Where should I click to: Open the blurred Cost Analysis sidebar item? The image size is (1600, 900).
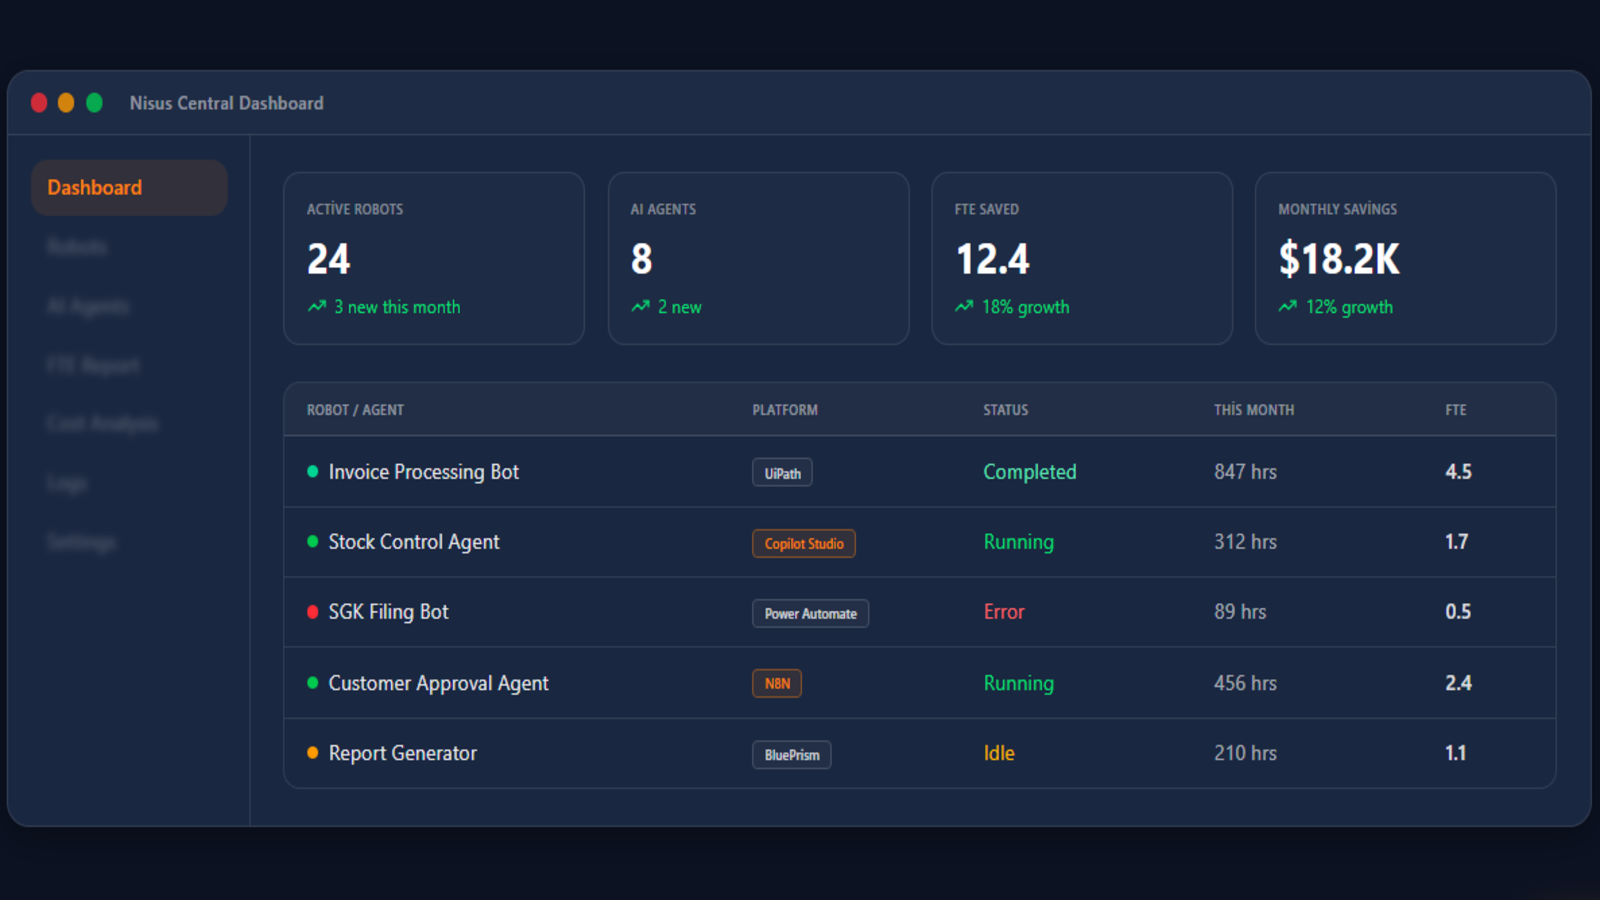click(x=102, y=424)
